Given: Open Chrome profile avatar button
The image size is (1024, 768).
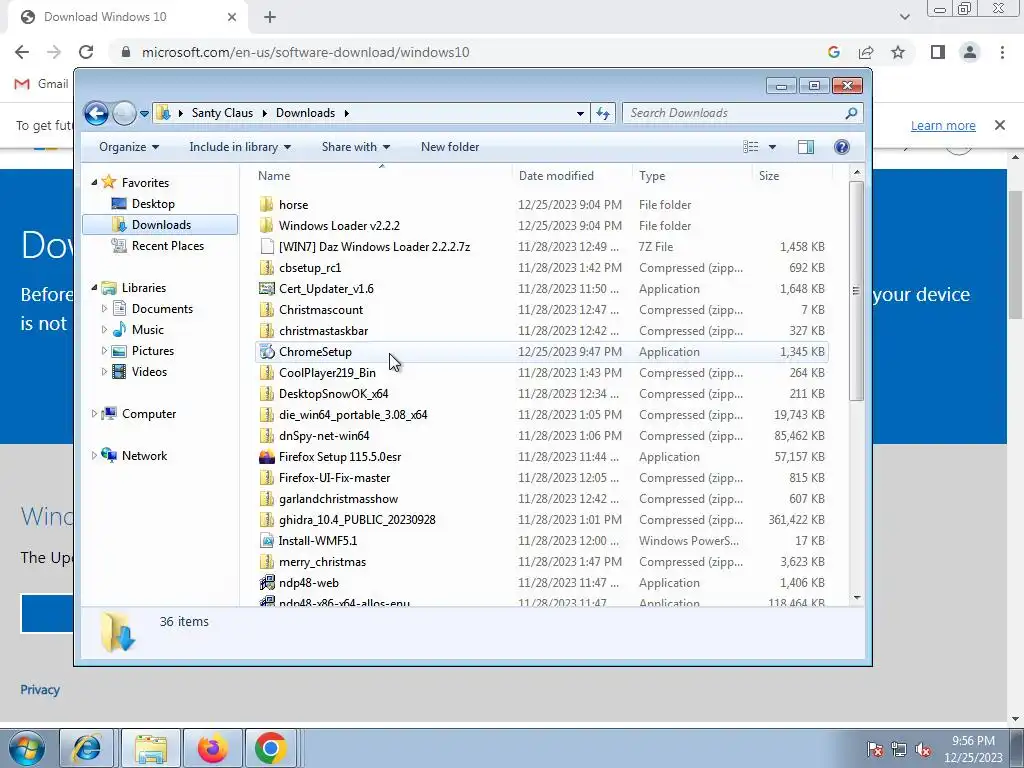Looking at the screenshot, I should coord(970,52).
